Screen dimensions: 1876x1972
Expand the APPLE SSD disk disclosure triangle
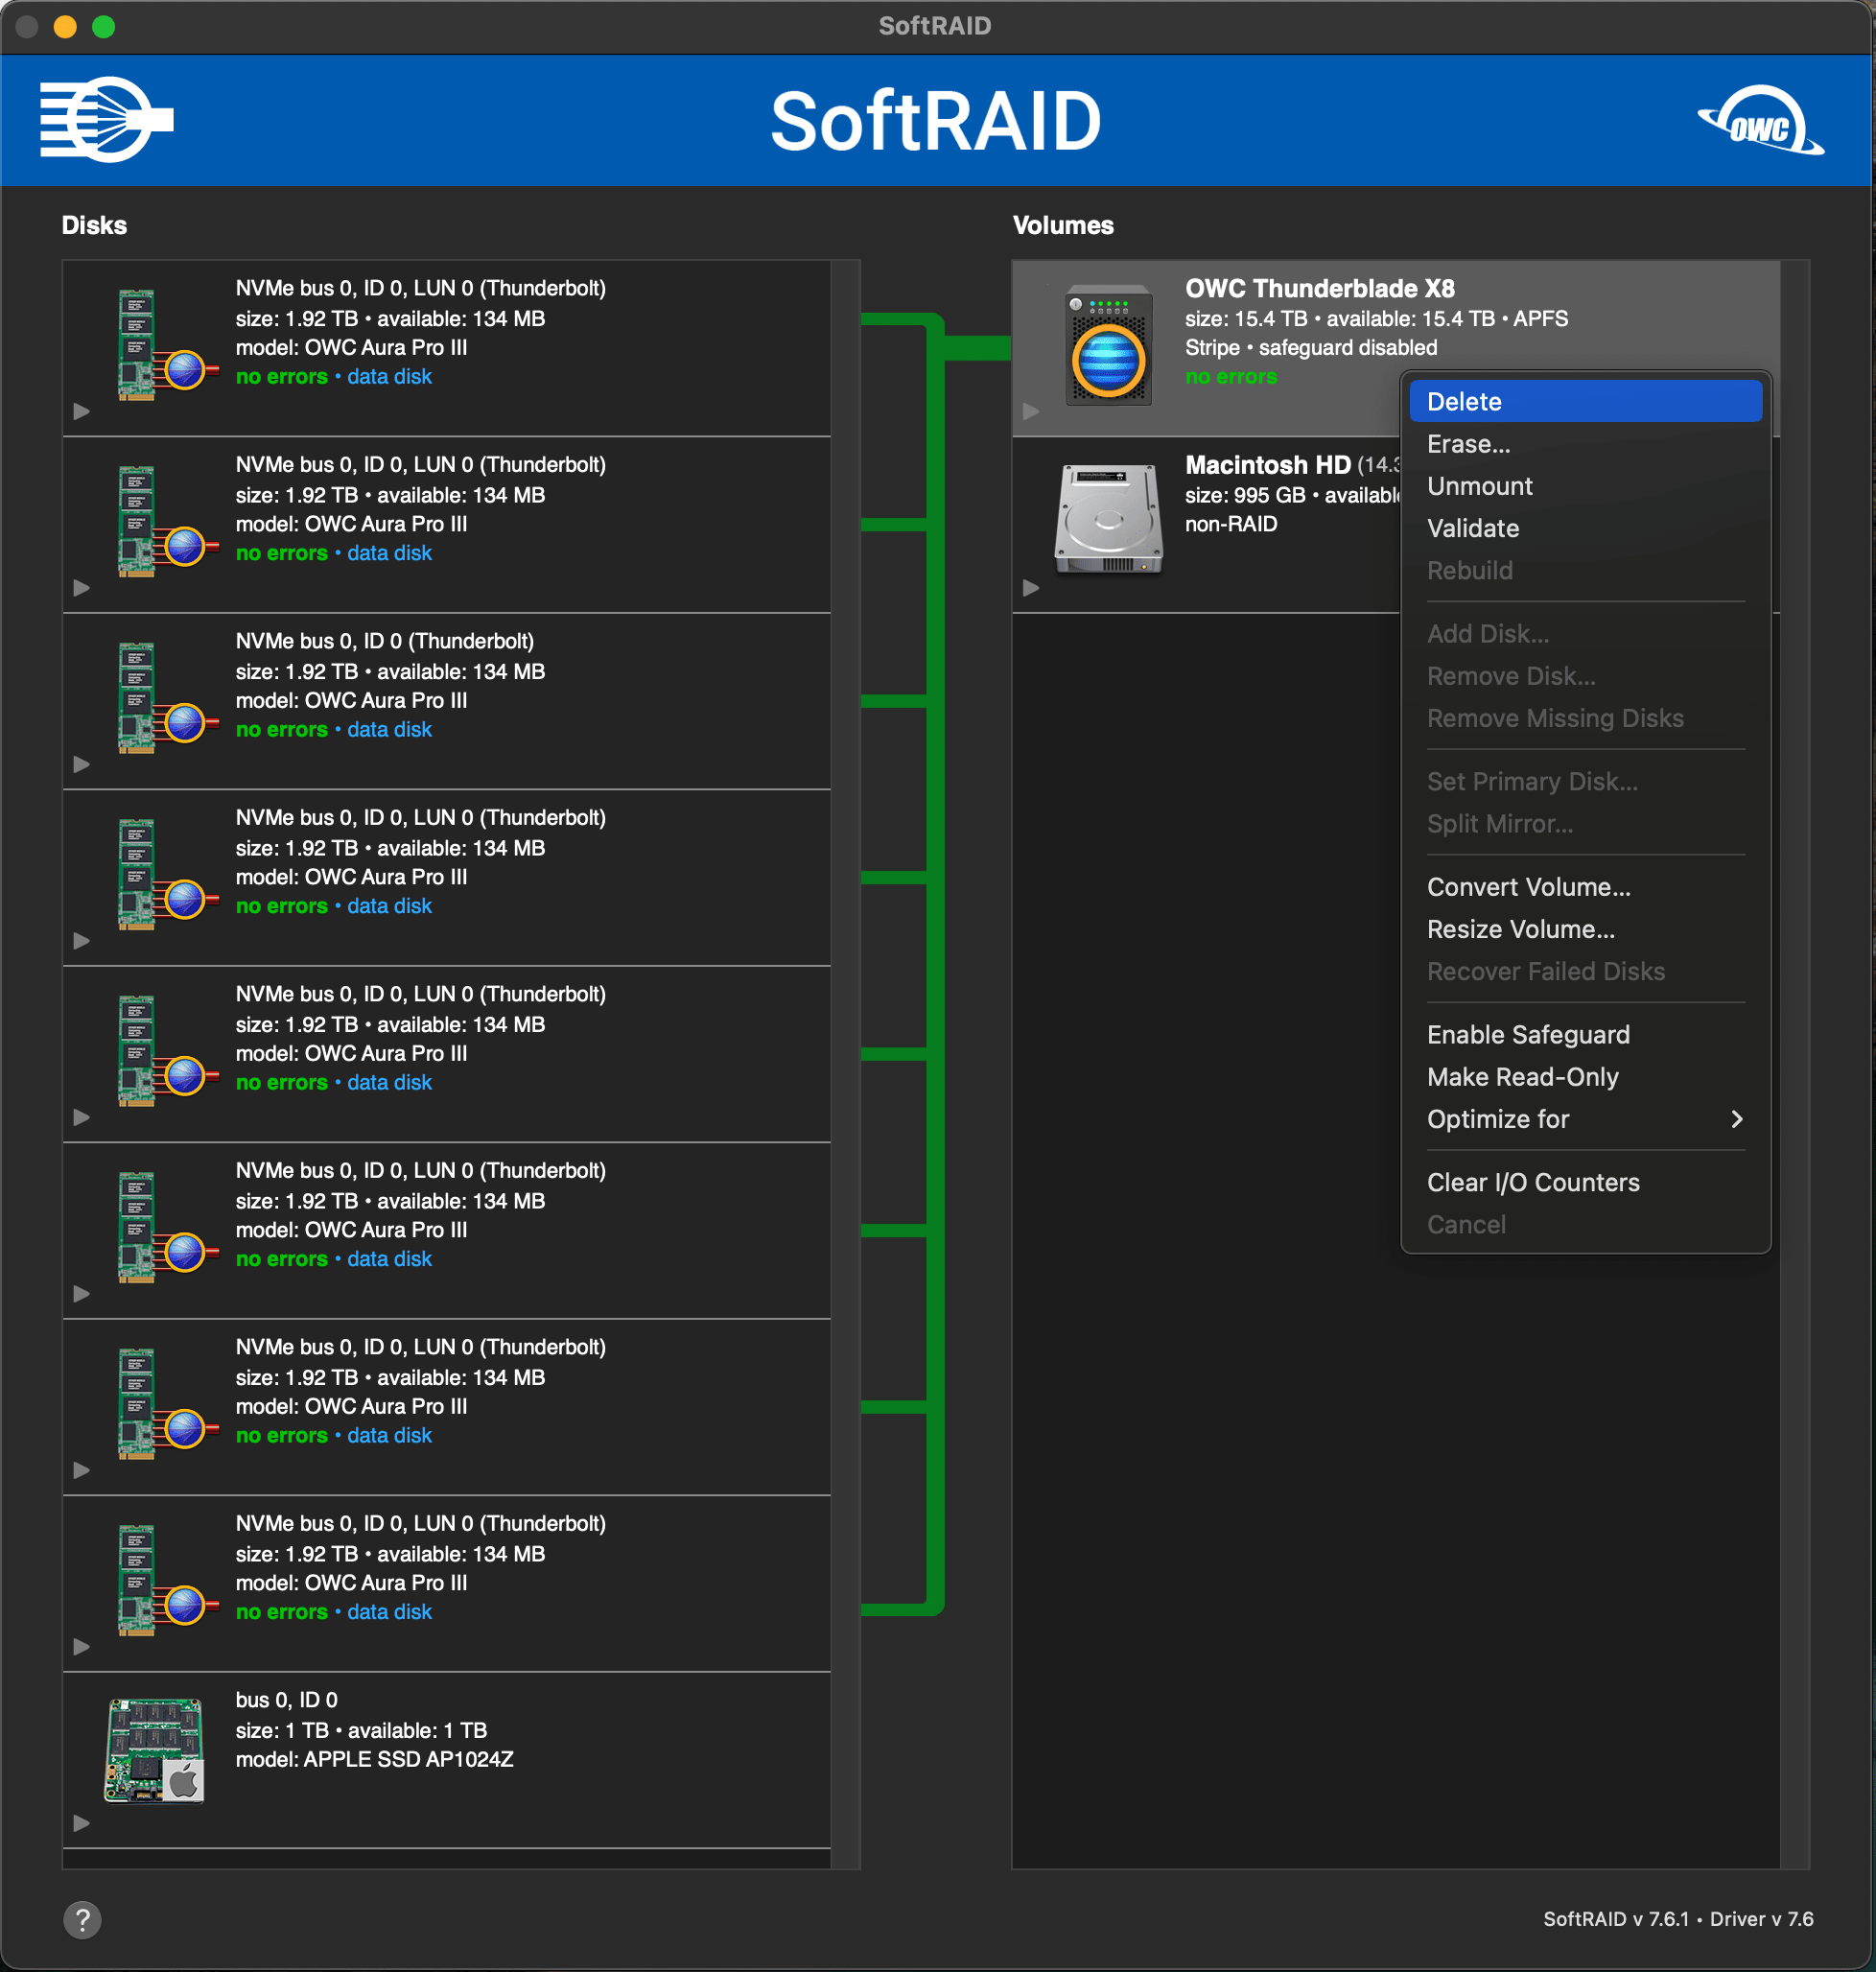point(82,1823)
